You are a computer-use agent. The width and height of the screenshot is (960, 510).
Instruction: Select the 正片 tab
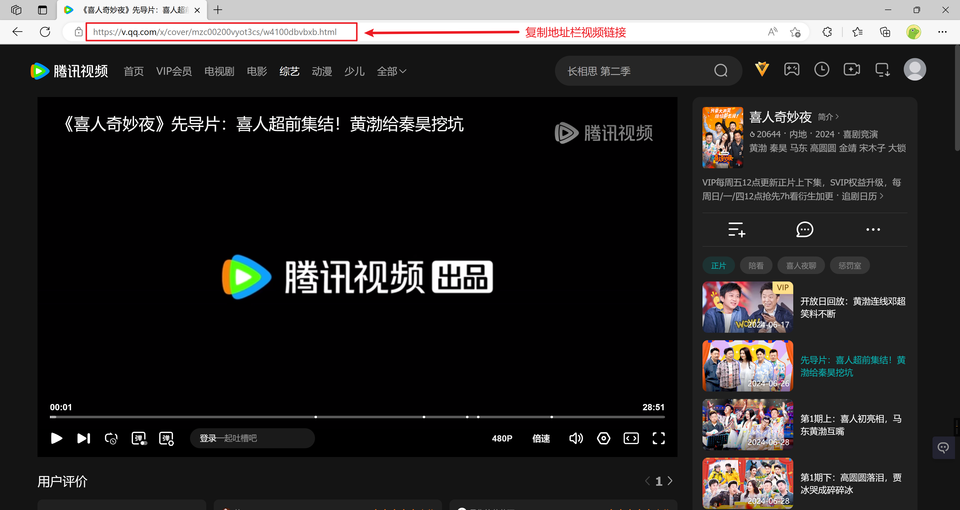click(x=719, y=266)
